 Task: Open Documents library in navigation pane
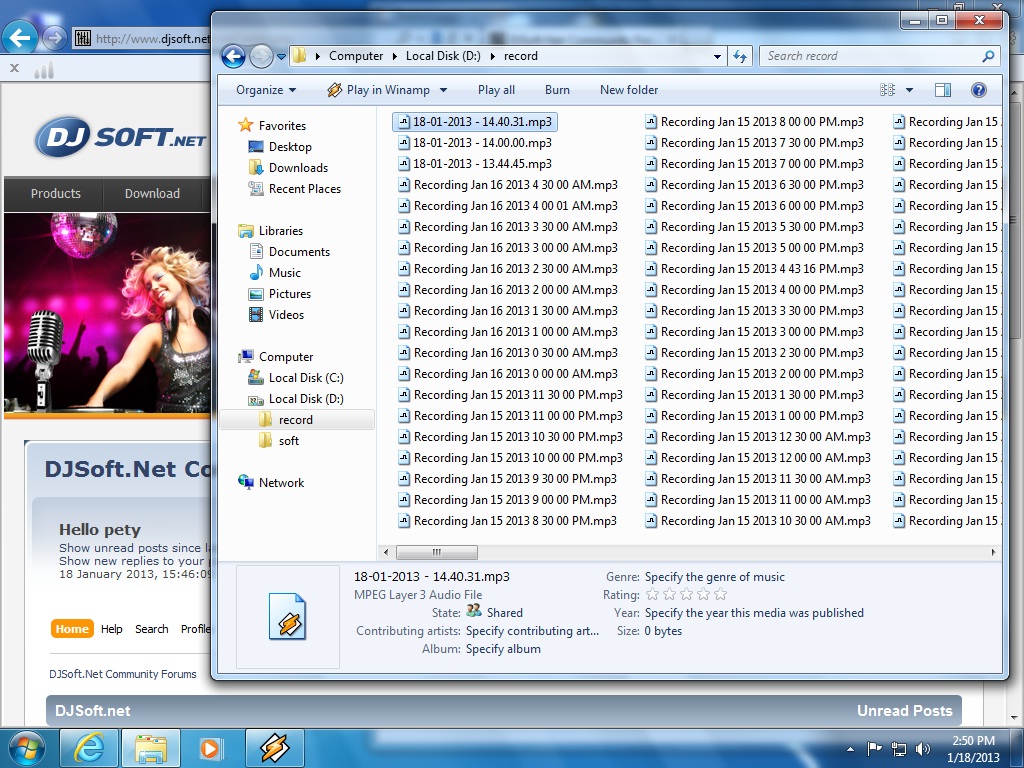(x=299, y=251)
